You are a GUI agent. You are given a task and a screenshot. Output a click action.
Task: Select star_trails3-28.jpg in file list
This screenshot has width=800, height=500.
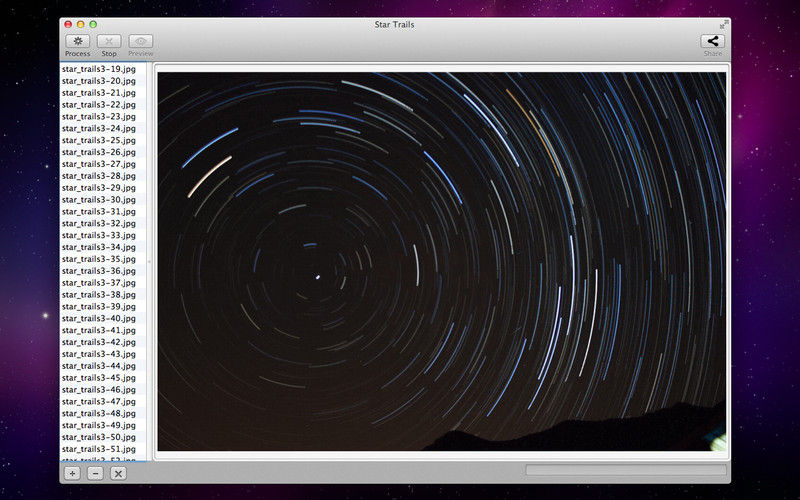coord(103,176)
